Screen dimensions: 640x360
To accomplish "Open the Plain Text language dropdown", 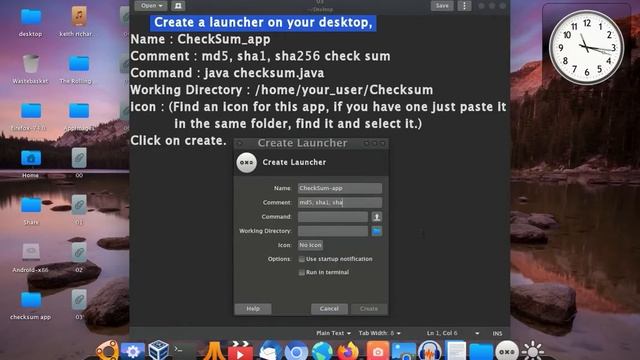I will pyautogui.click(x=333, y=333).
